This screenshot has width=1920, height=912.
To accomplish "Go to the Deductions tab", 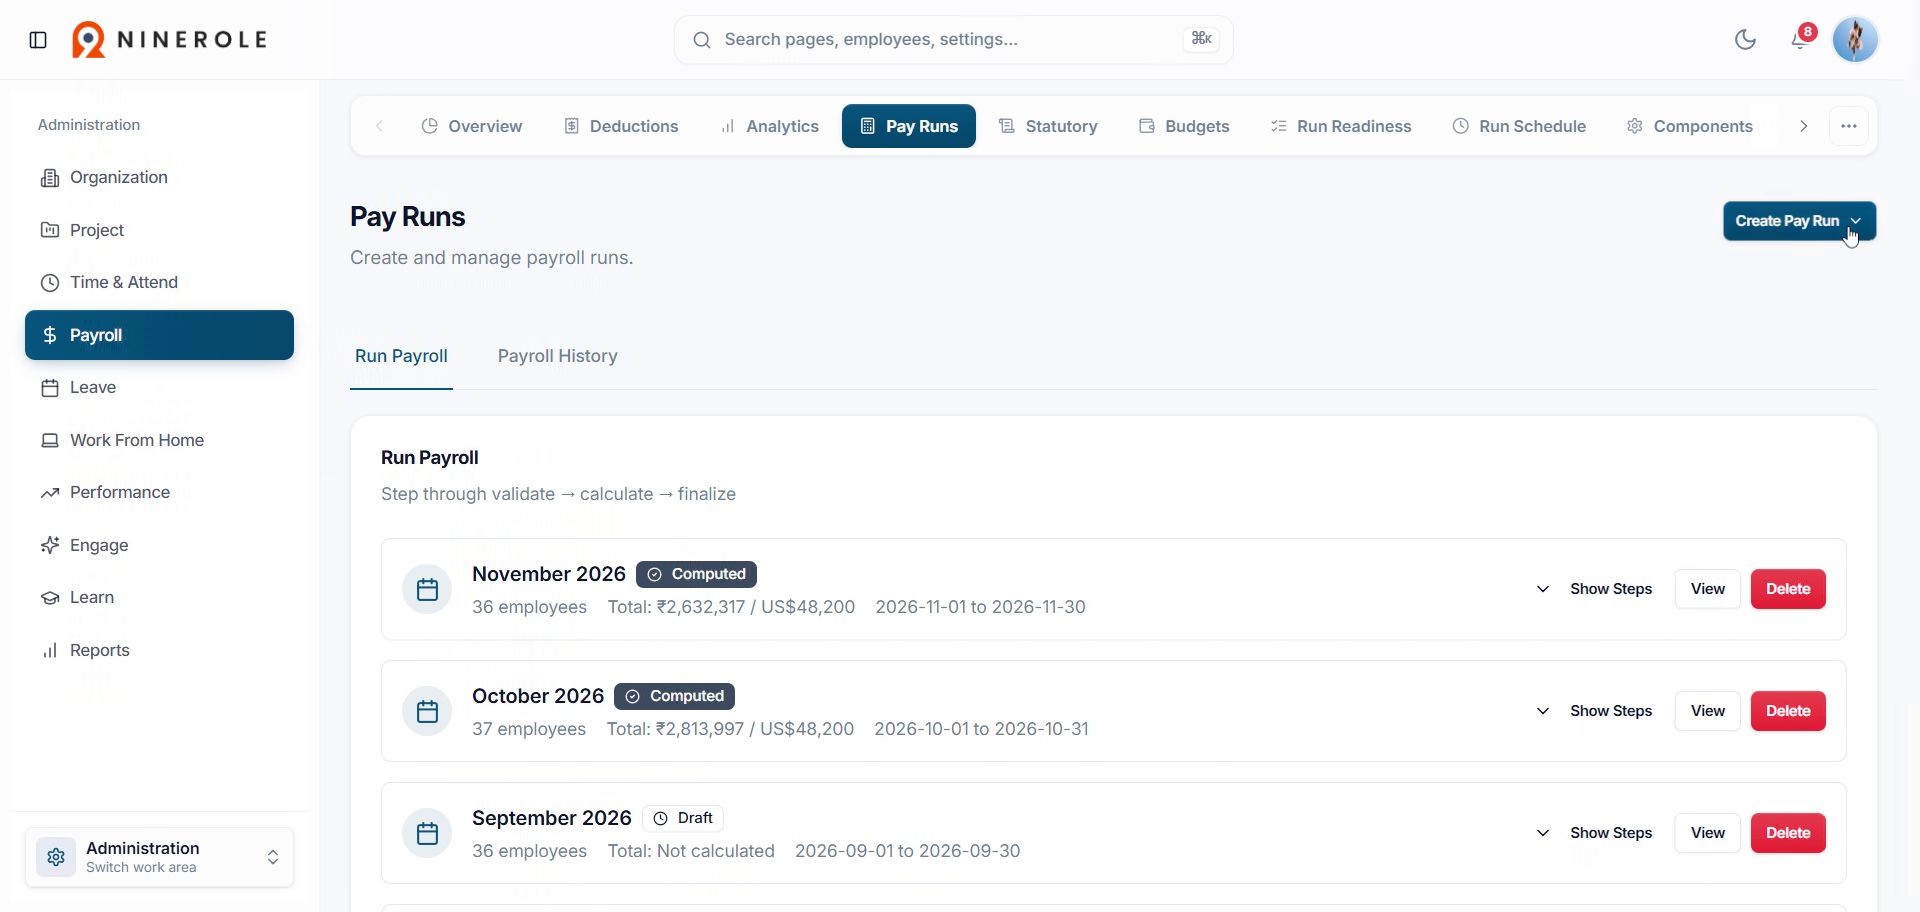I will (621, 126).
